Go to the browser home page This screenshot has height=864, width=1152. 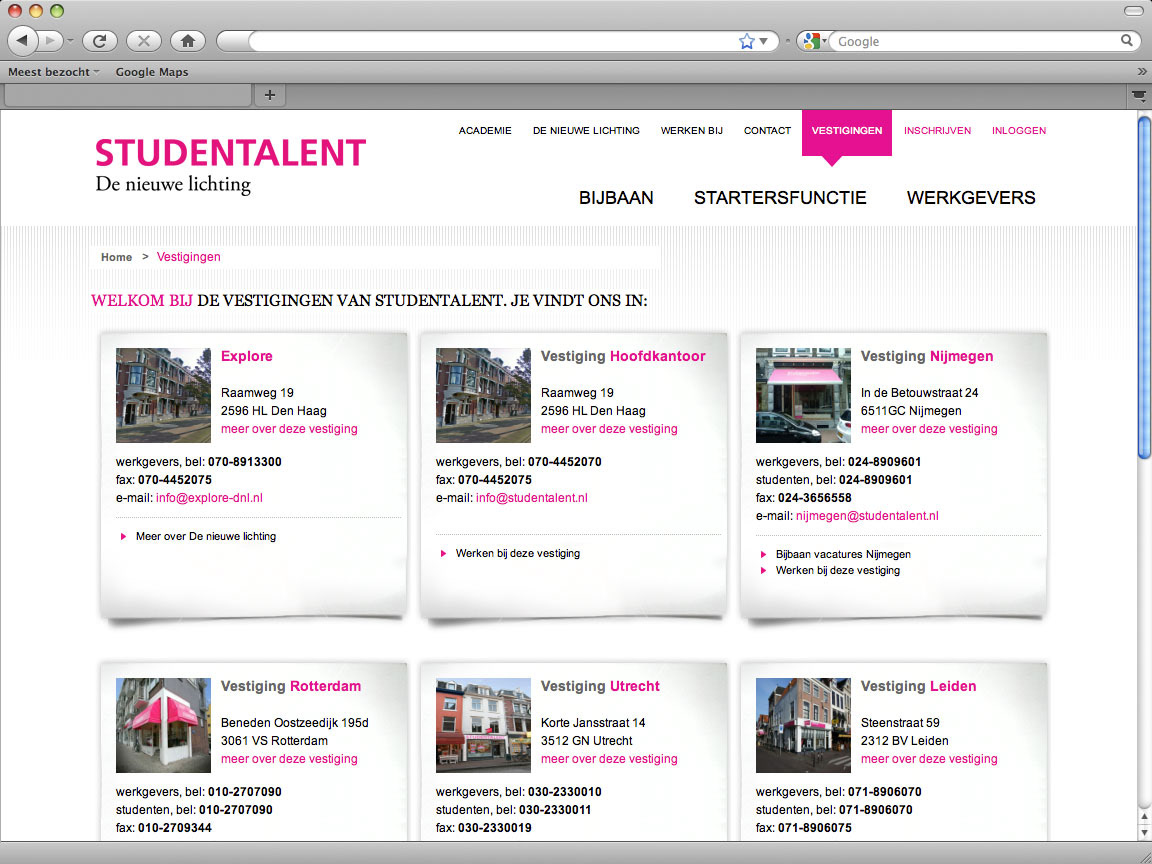(x=187, y=40)
